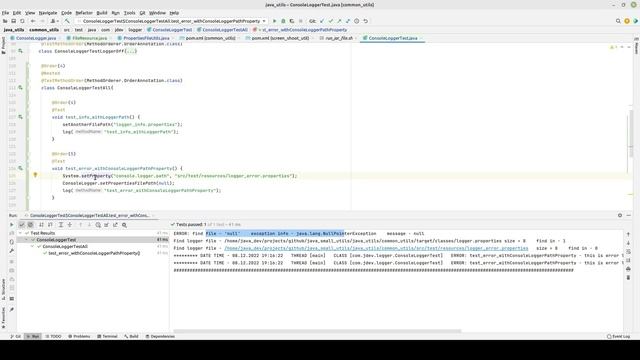This screenshot has height=360, width=640.
Task: Click gutter run icon for test_info_withLoggerPath
Action: [x=20, y=117]
